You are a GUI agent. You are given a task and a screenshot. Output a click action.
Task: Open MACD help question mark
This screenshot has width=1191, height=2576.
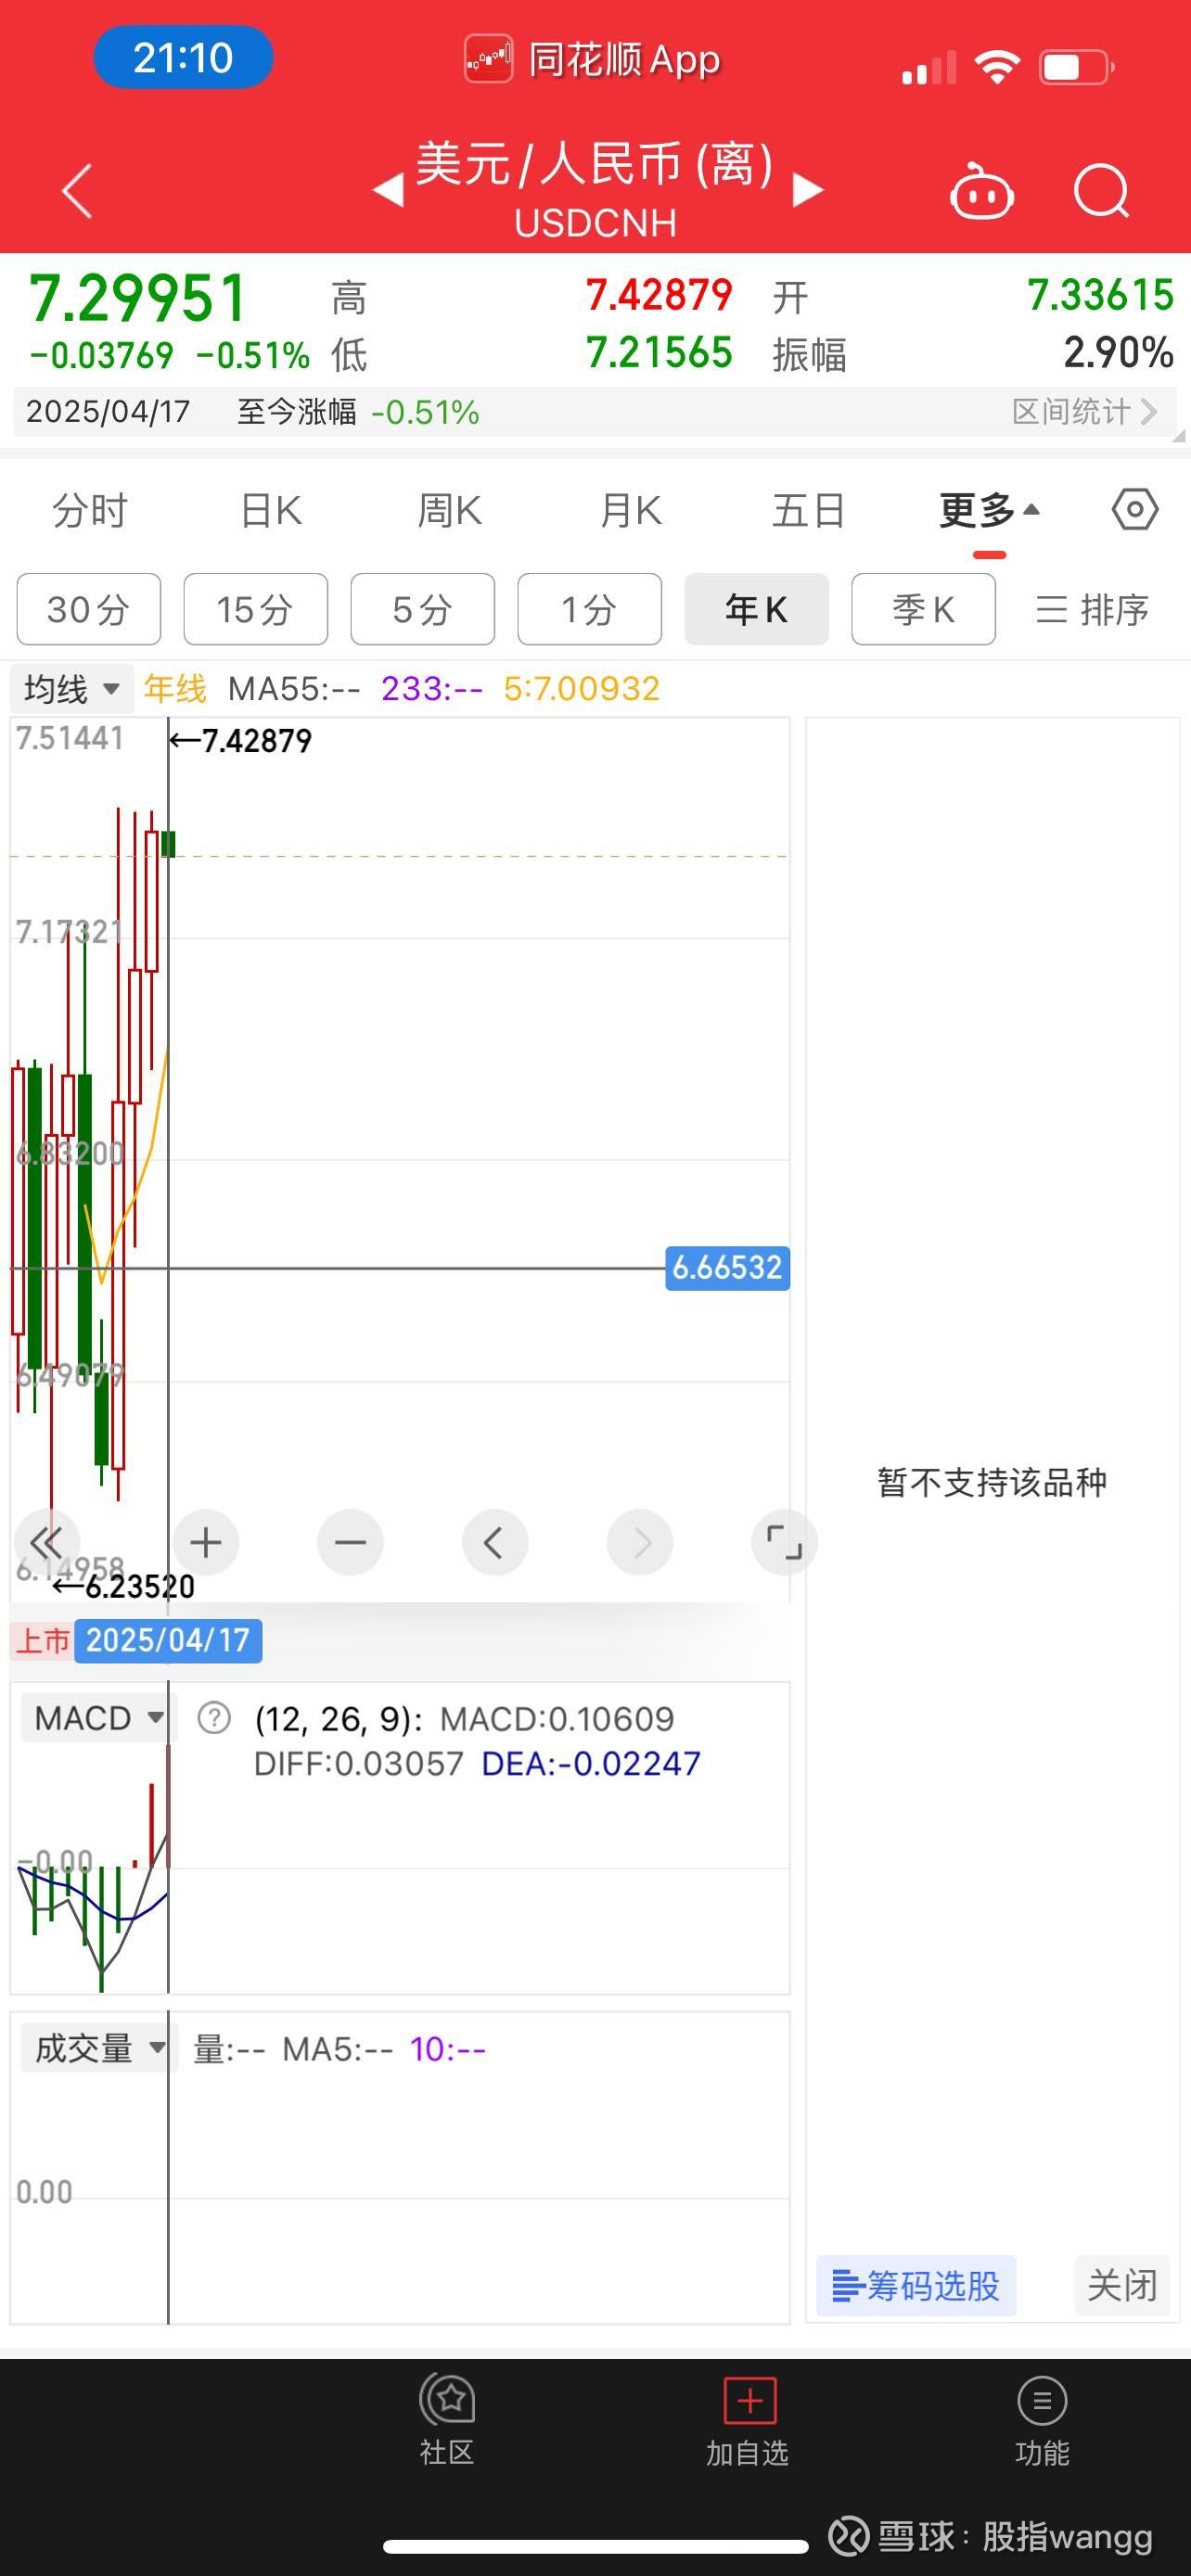click(x=214, y=1719)
